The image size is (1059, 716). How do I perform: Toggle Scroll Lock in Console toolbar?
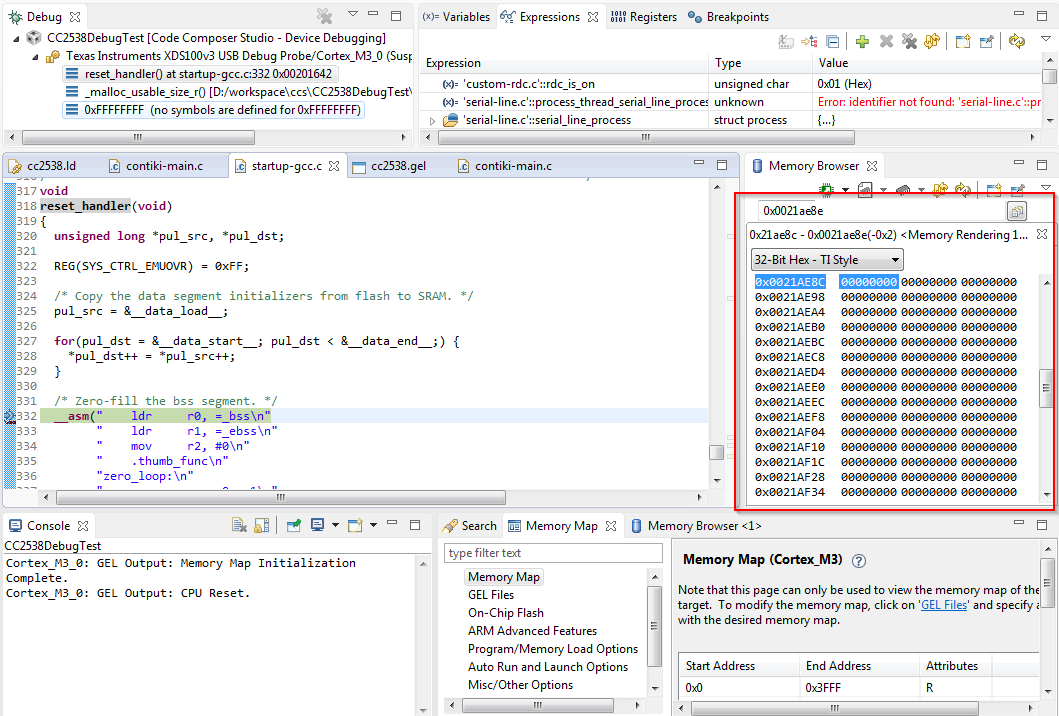tap(261, 525)
